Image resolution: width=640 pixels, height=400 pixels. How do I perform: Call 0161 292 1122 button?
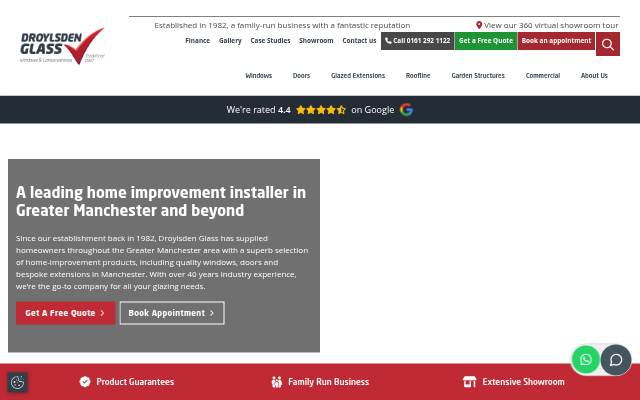click(417, 41)
